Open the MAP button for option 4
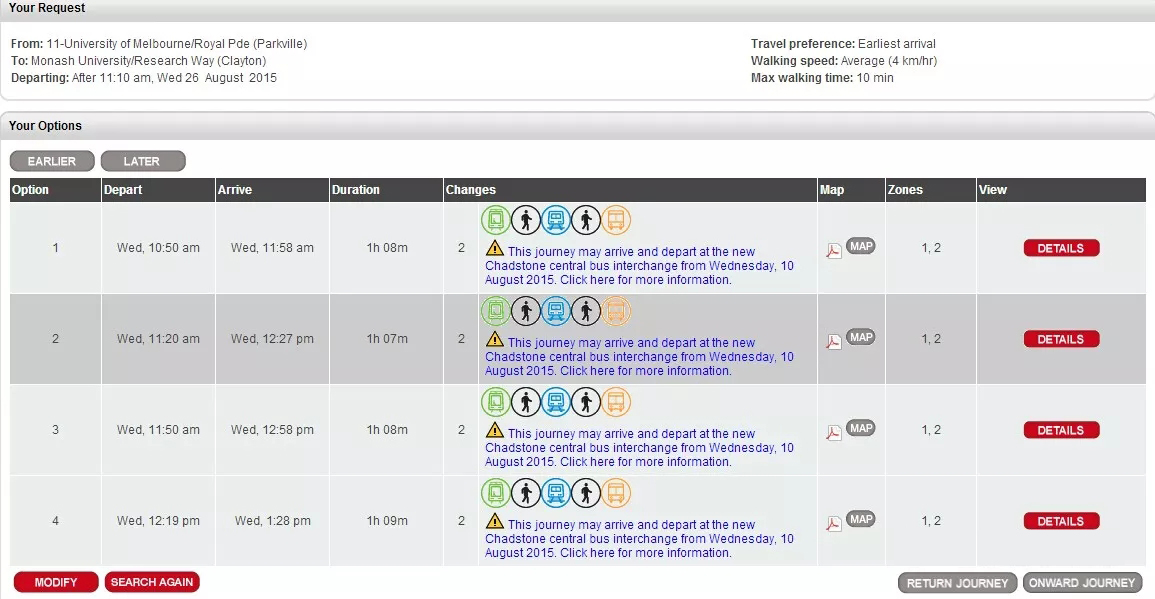Screen dimensions: 1155x599 click(x=861, y=519)
